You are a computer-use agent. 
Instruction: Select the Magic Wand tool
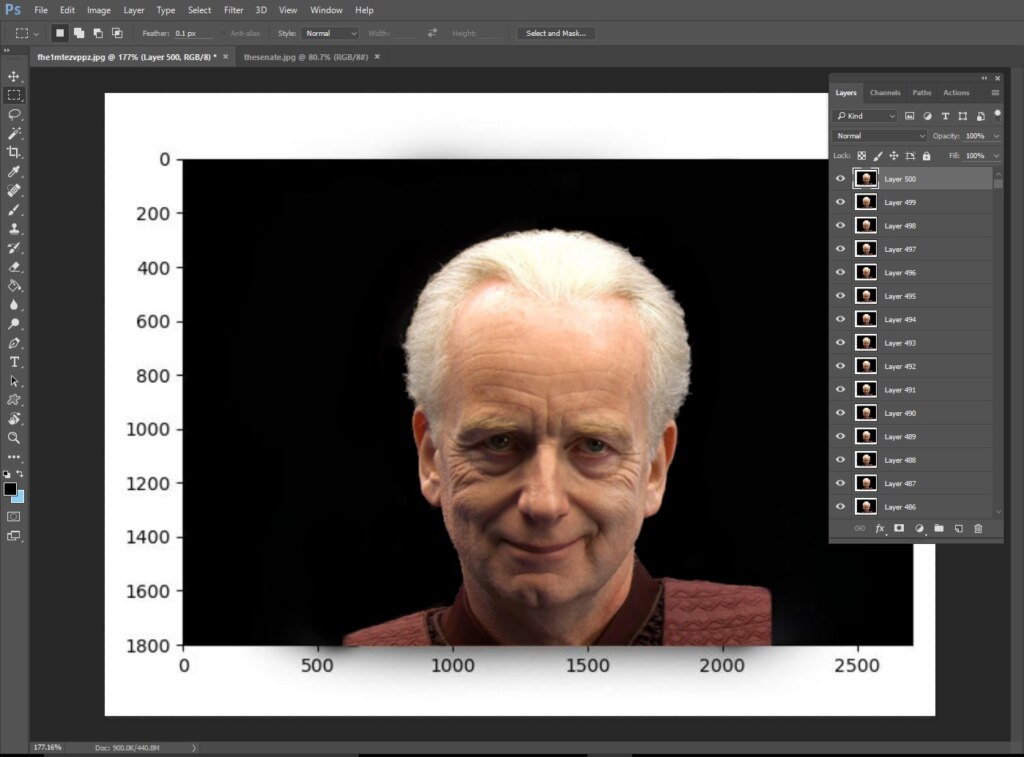pyautogui.click(x=14, y=133)
